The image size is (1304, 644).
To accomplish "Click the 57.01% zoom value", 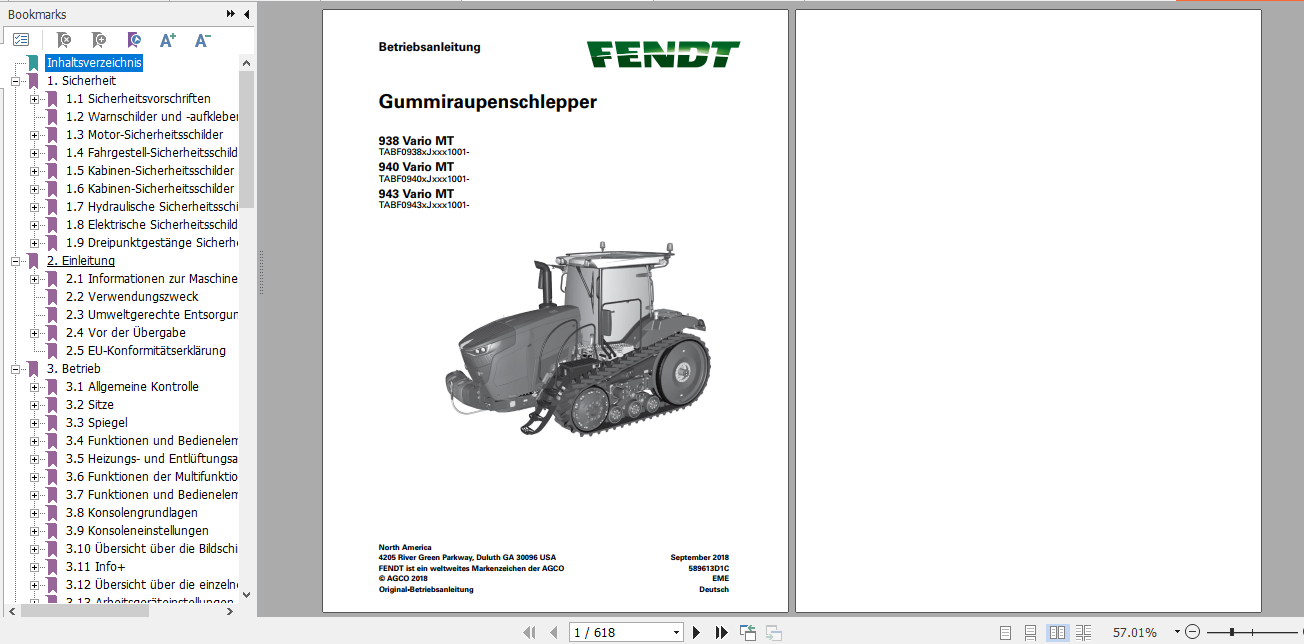I will click(1135, 632).
